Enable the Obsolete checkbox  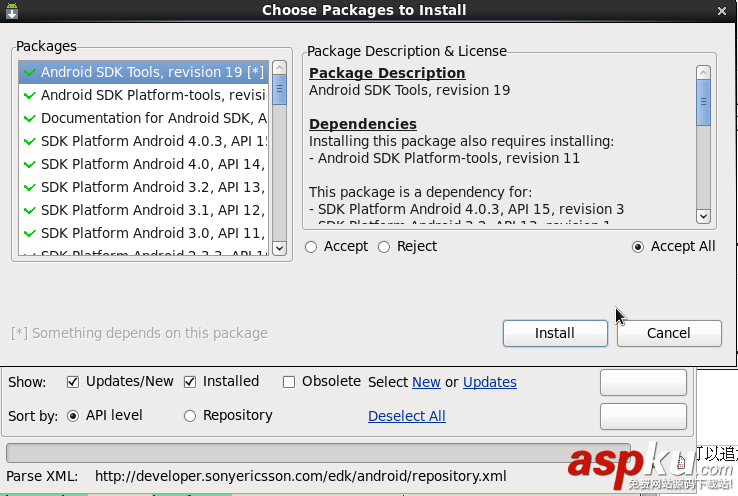pyautogui.click(x=289, y=382)
